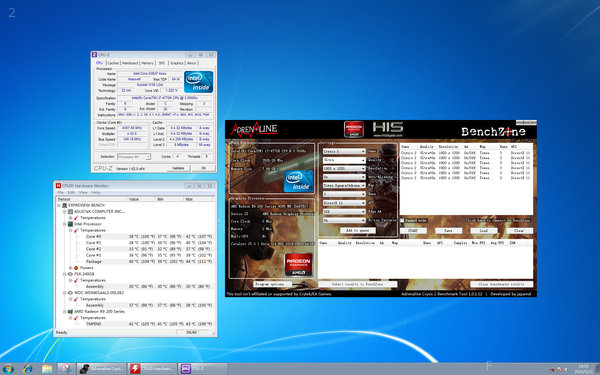
Task: Click the BenchZone logo
Action: pos(493,132)
